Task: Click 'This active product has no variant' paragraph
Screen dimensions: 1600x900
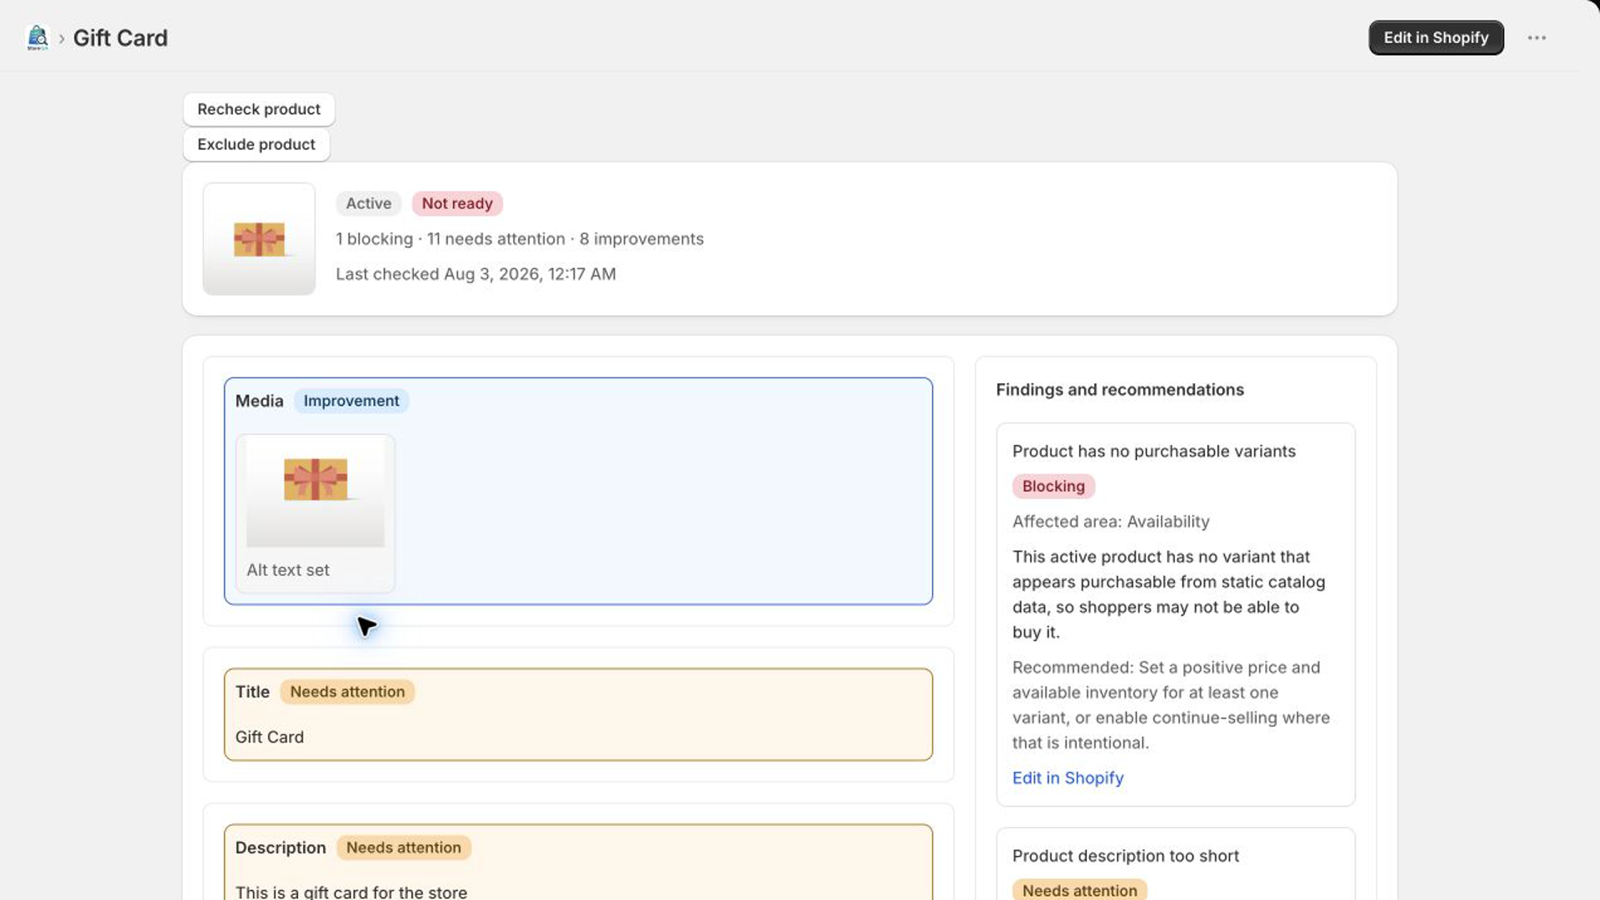Action: (1169, 594)
